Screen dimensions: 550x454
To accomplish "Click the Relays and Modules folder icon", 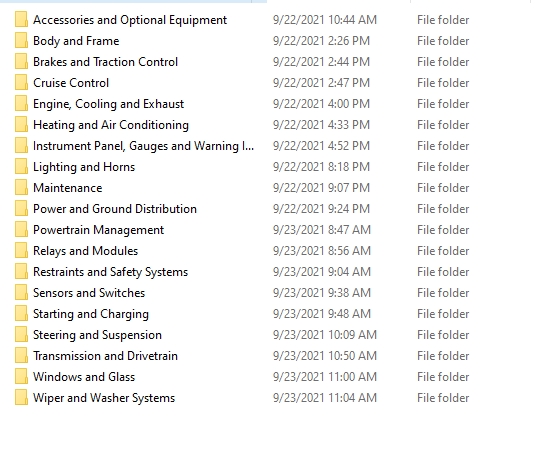I will (21, 251).
